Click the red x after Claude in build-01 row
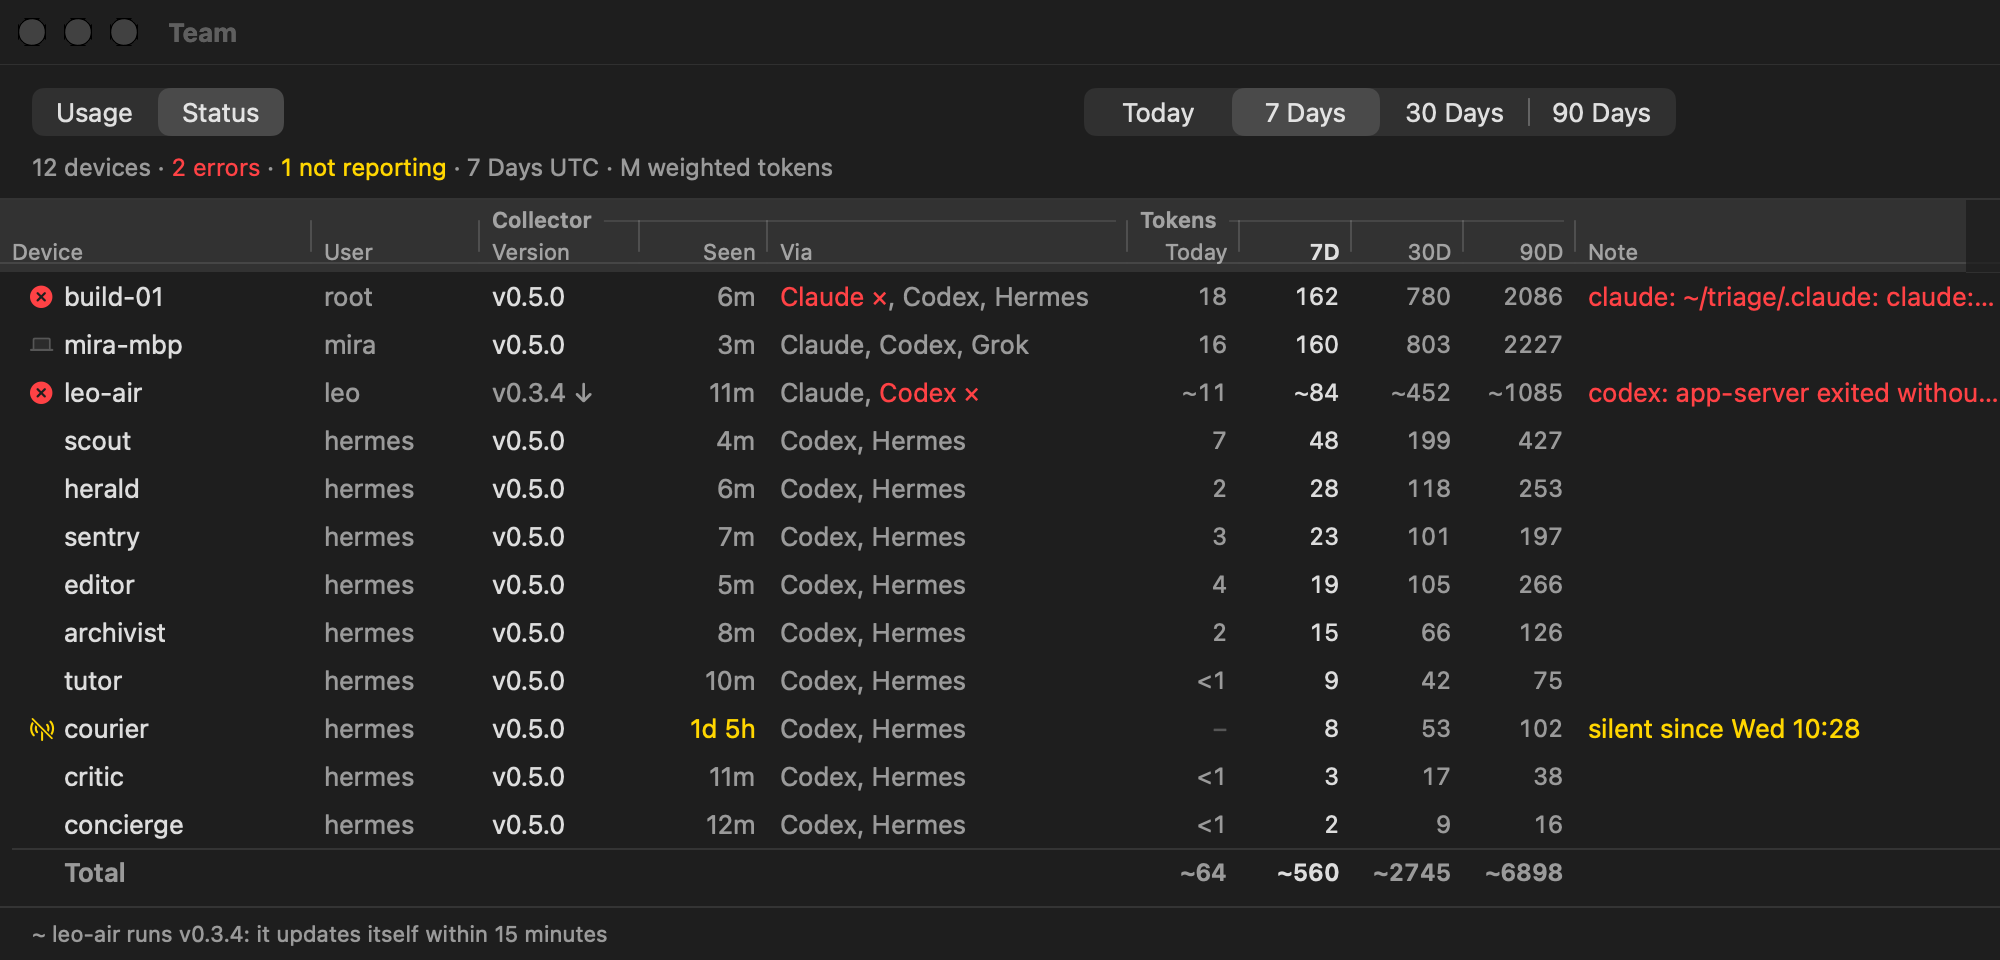2000x960 pixels. (880, 298)
